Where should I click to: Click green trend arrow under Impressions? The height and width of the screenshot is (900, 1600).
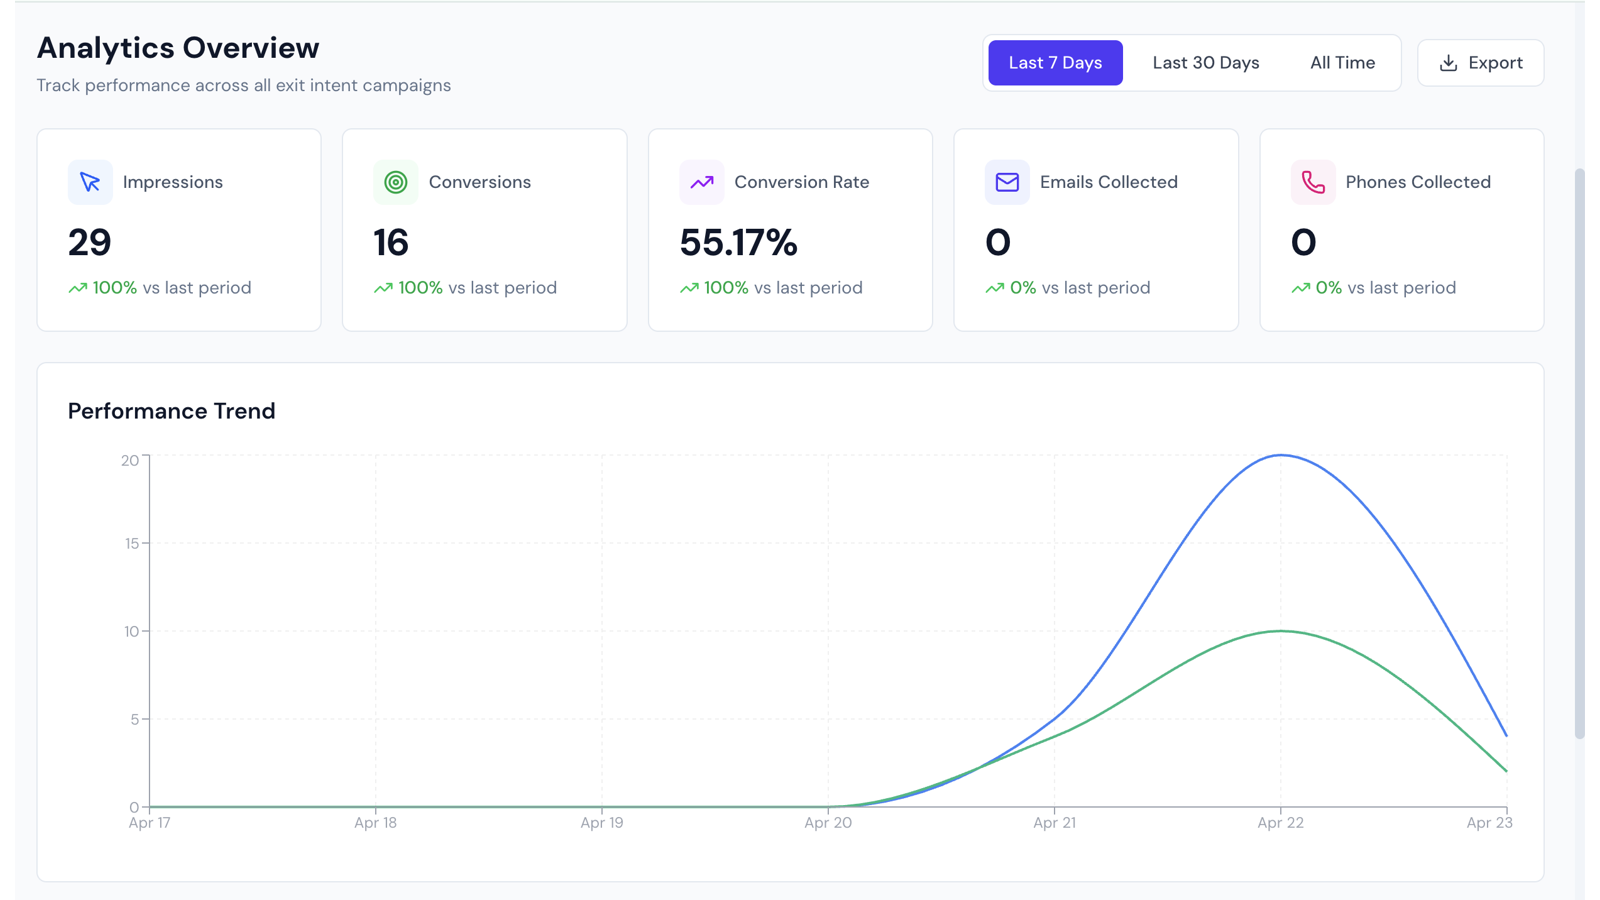[78, 288]
